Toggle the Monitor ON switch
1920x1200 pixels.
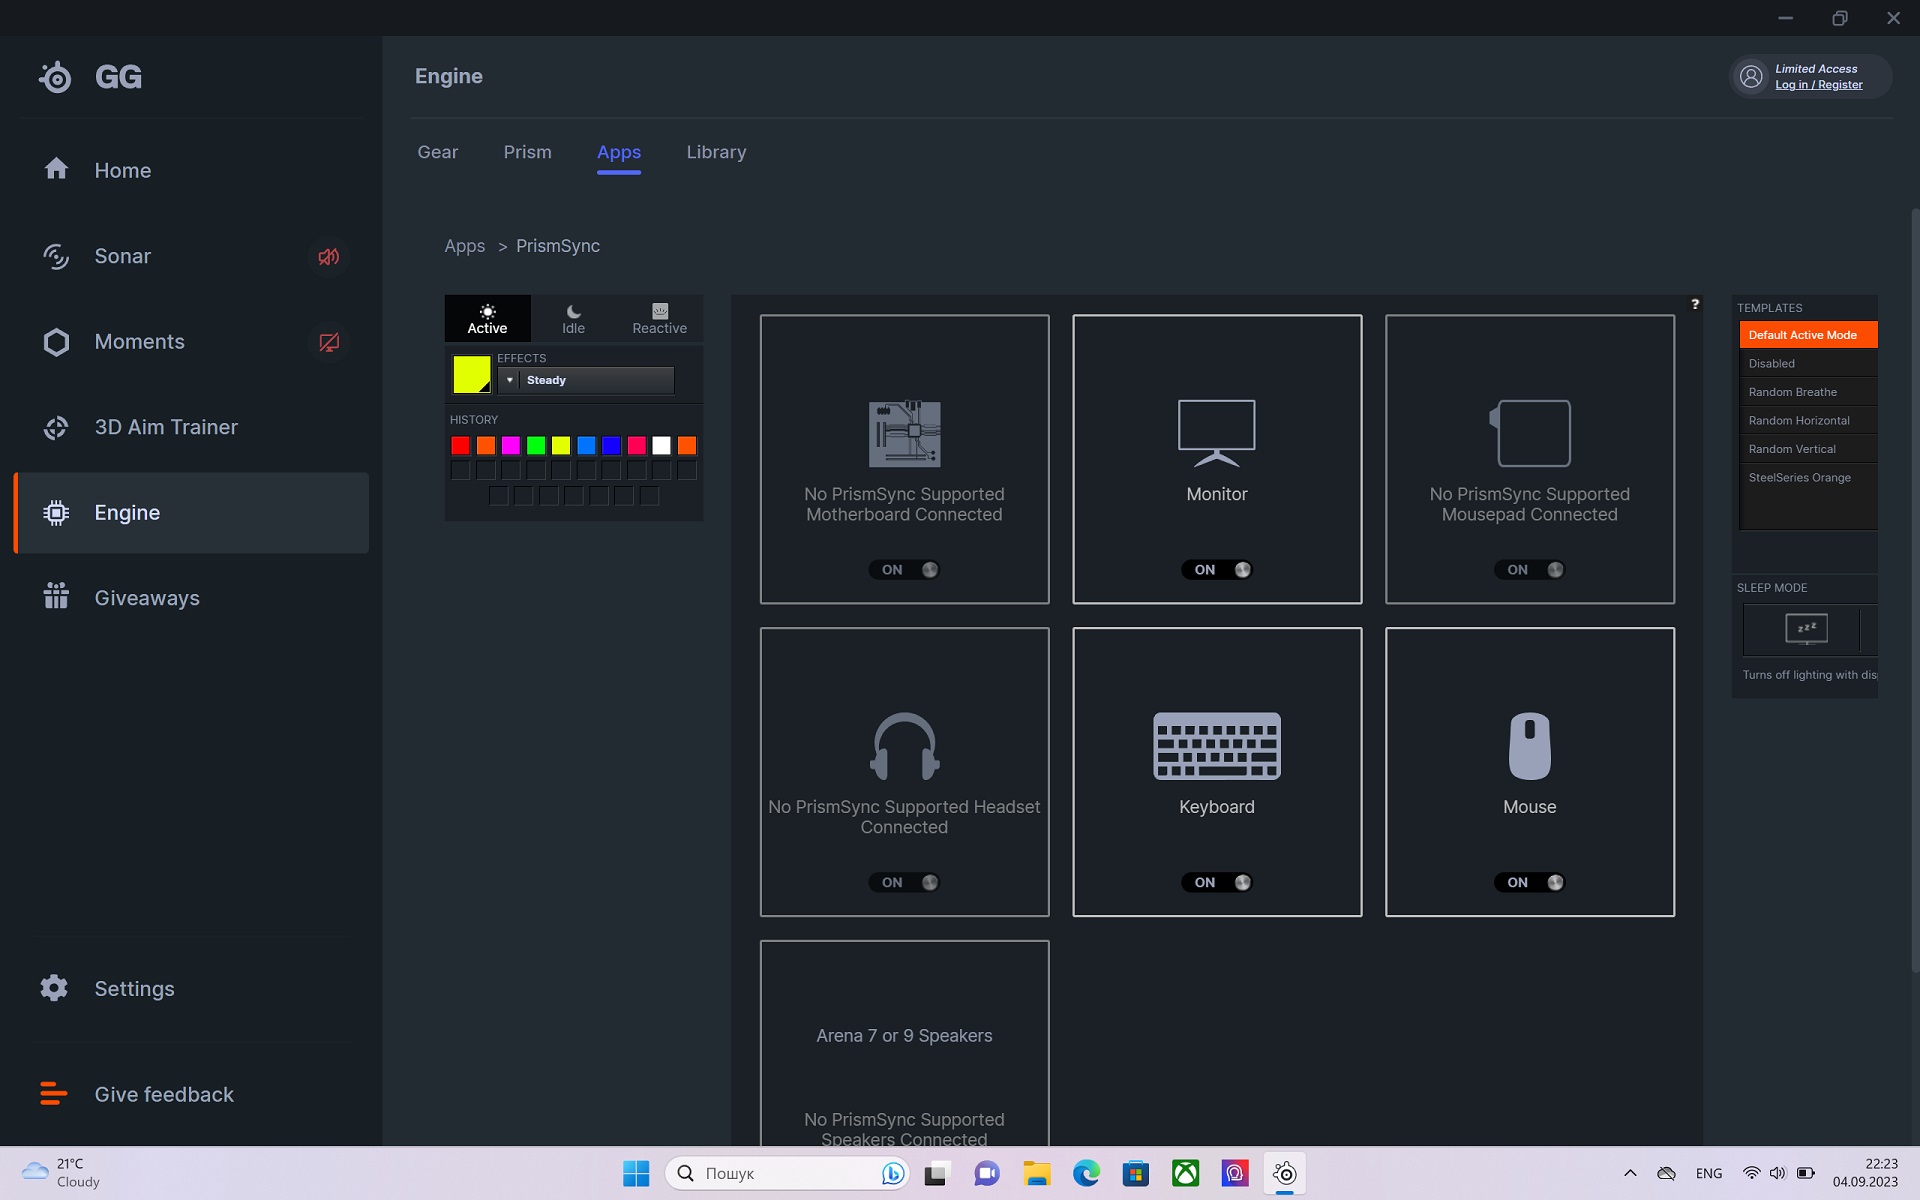point(1217,570)
